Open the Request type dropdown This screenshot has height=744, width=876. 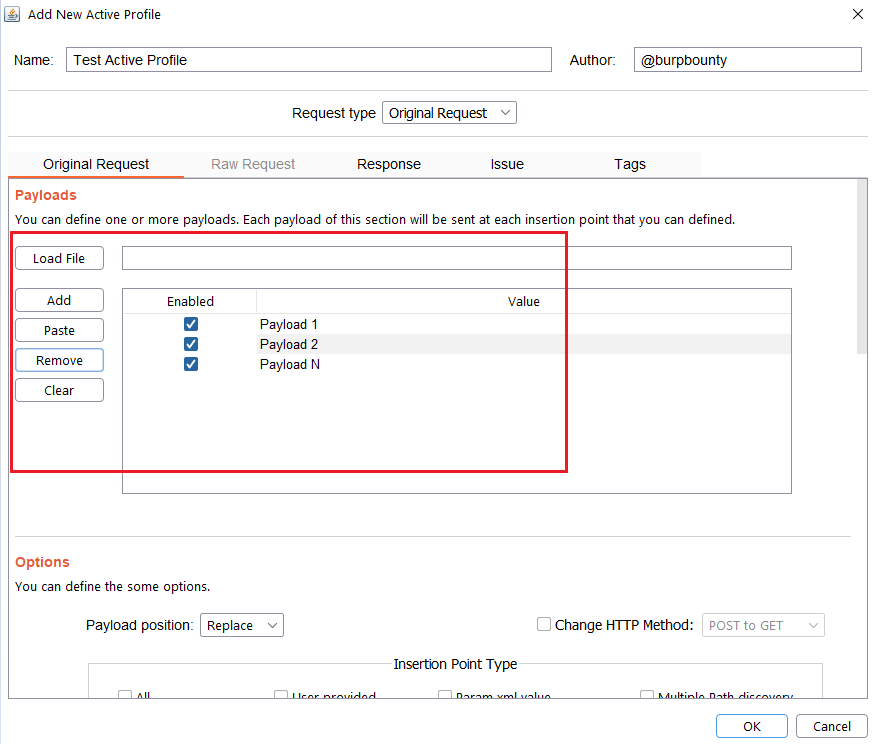[449, 113]
